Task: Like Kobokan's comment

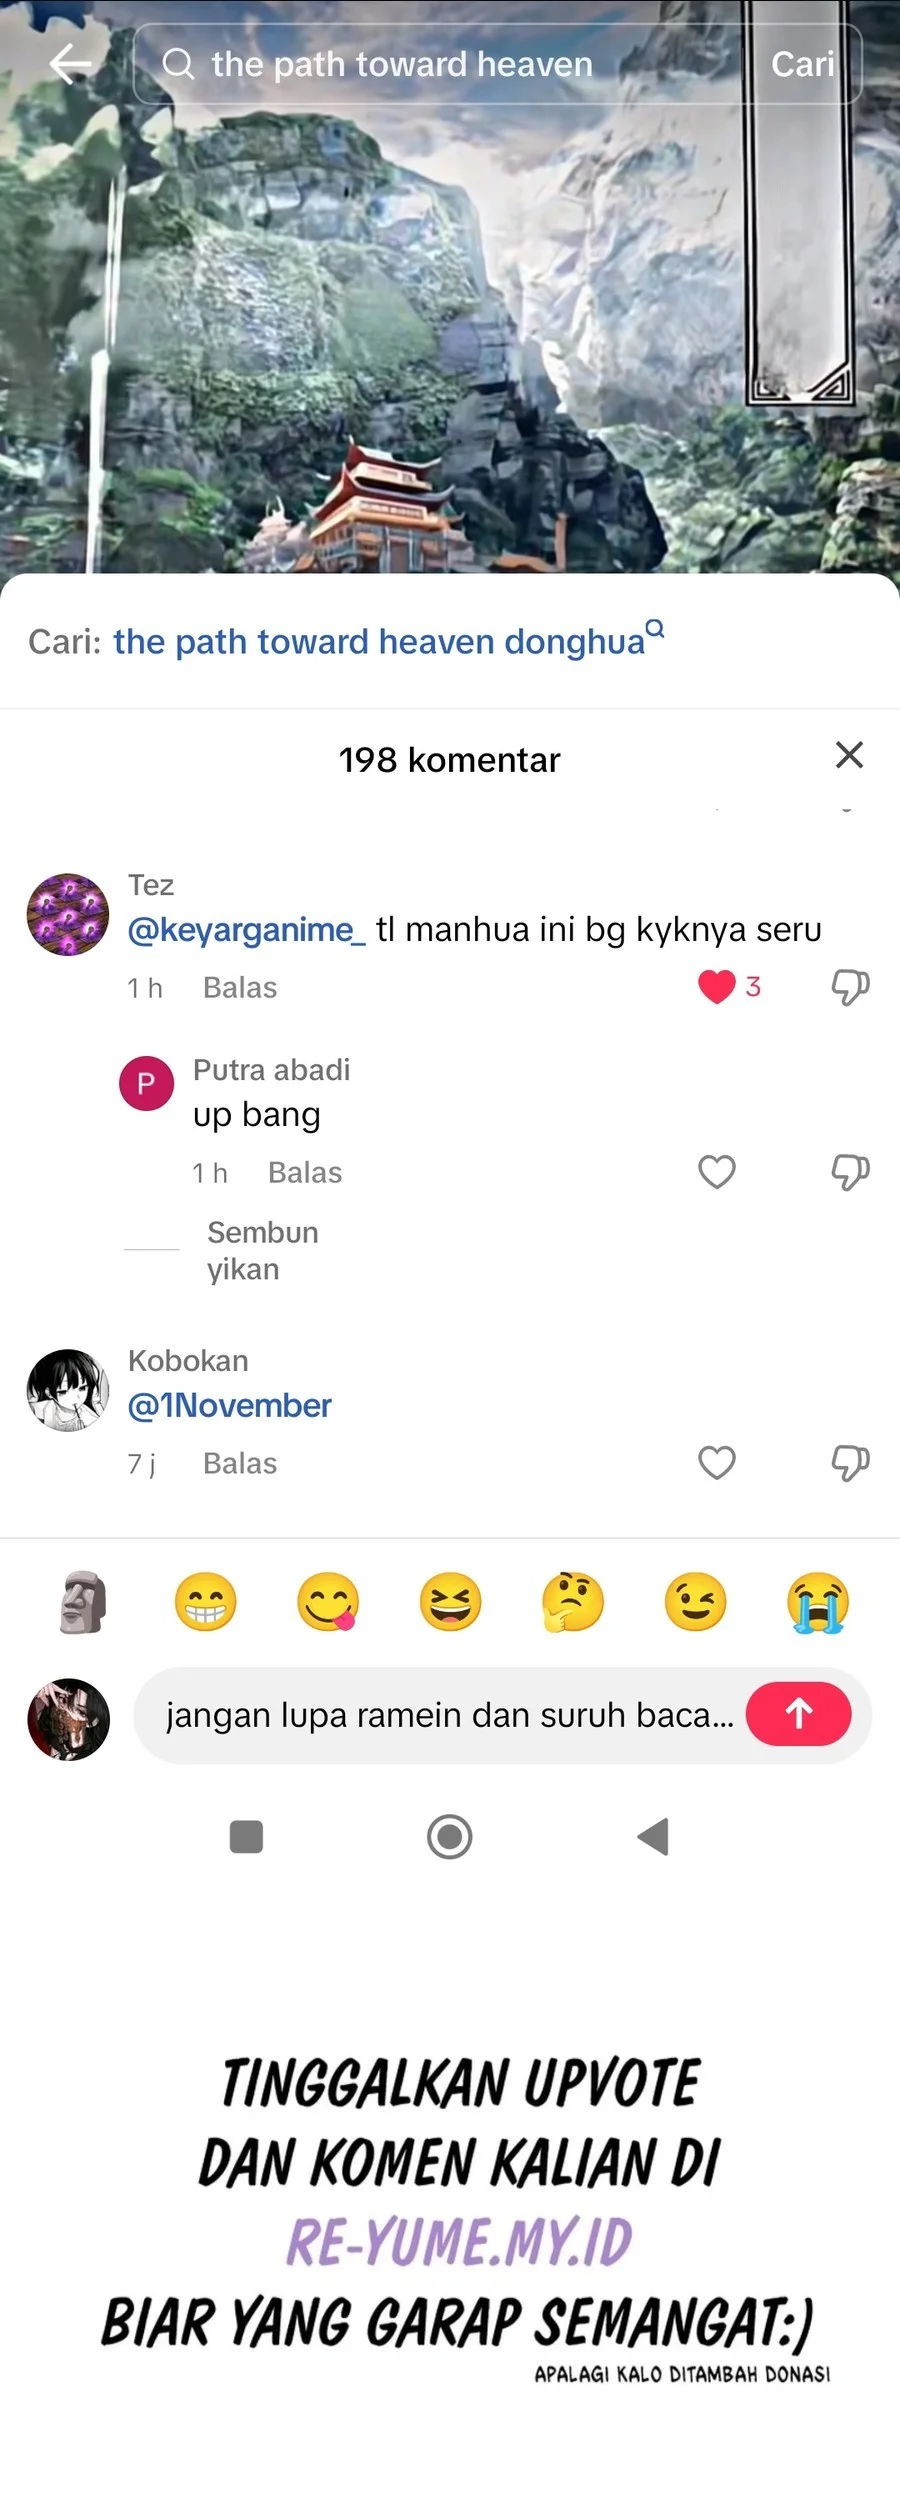Action: 717,1463
